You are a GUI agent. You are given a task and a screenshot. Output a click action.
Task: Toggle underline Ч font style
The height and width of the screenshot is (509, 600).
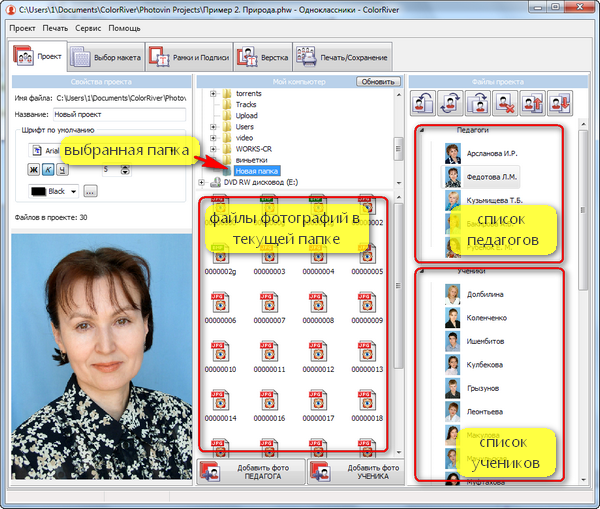click(62, 170)
